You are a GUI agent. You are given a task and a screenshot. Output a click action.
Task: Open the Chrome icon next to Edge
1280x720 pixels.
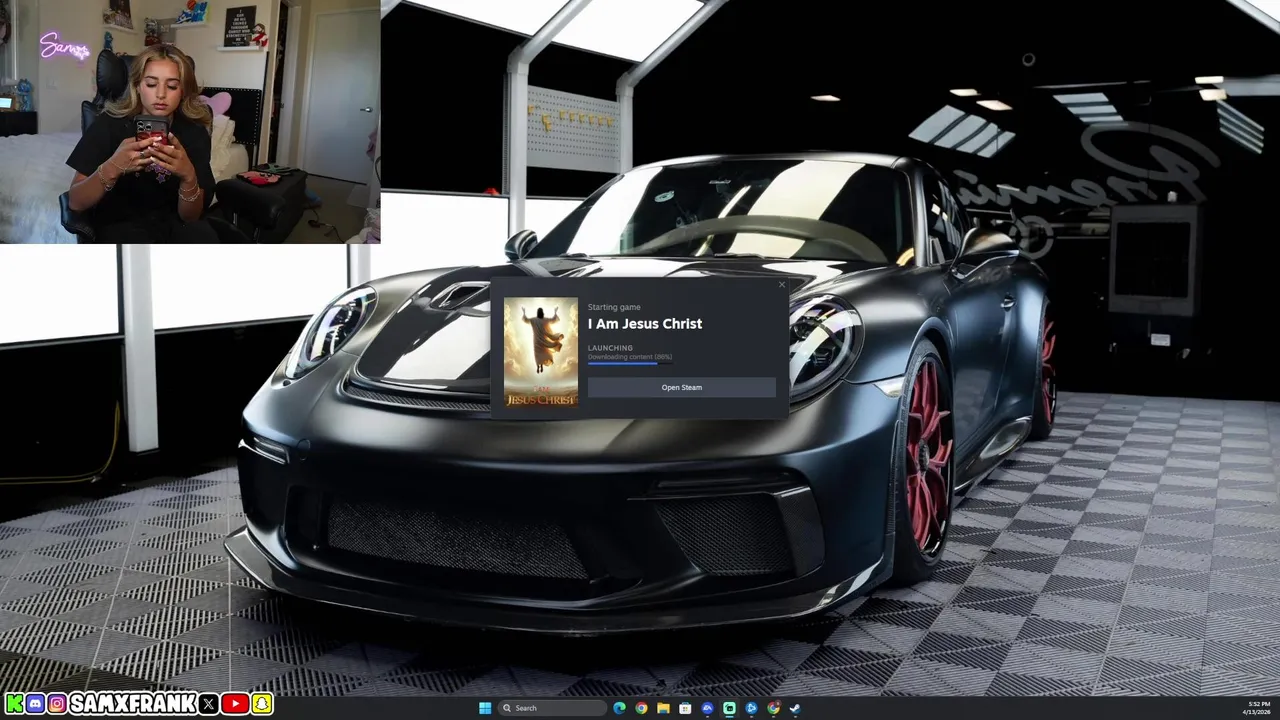point(641,708)
